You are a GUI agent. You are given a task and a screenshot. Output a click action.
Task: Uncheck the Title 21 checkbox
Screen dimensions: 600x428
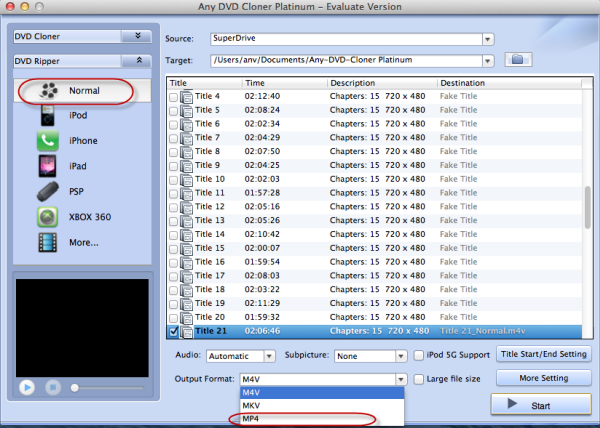coord(173,331)
